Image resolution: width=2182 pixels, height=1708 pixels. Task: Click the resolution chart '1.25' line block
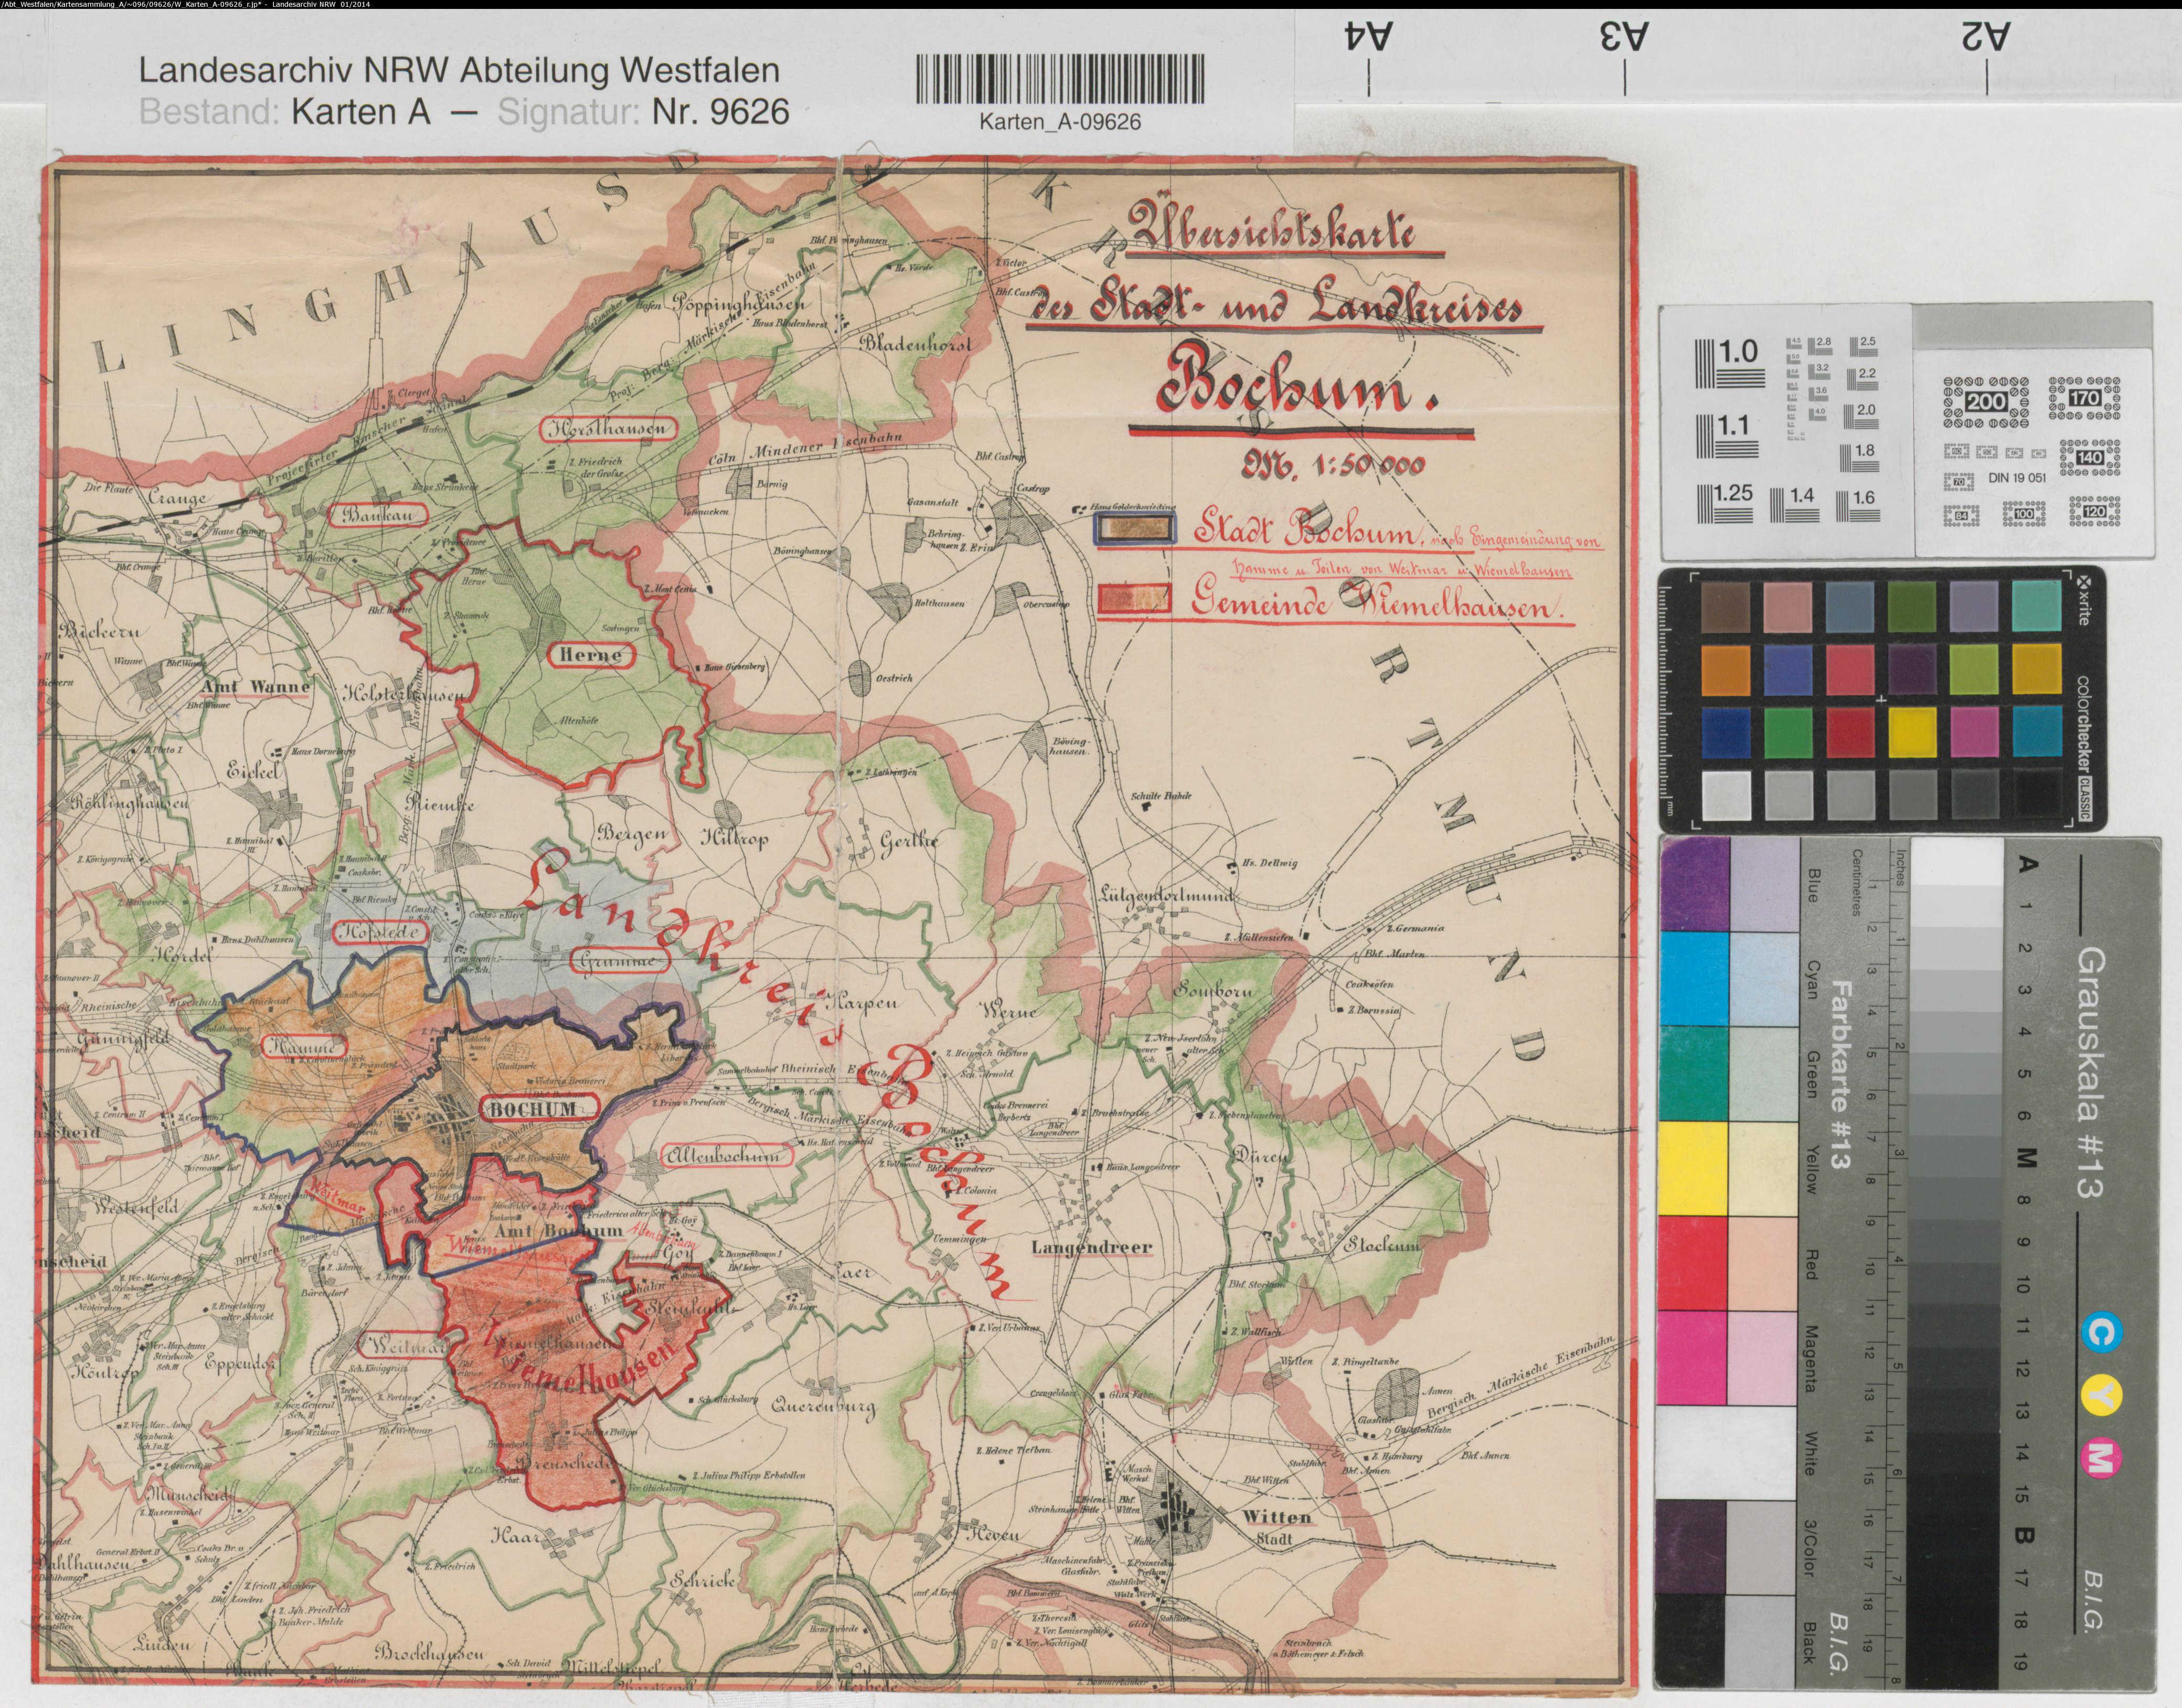(x=1725, y=505)
